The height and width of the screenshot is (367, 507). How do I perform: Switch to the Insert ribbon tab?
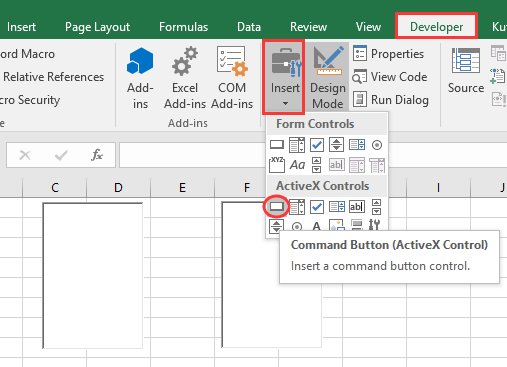[x=21, y=27]
